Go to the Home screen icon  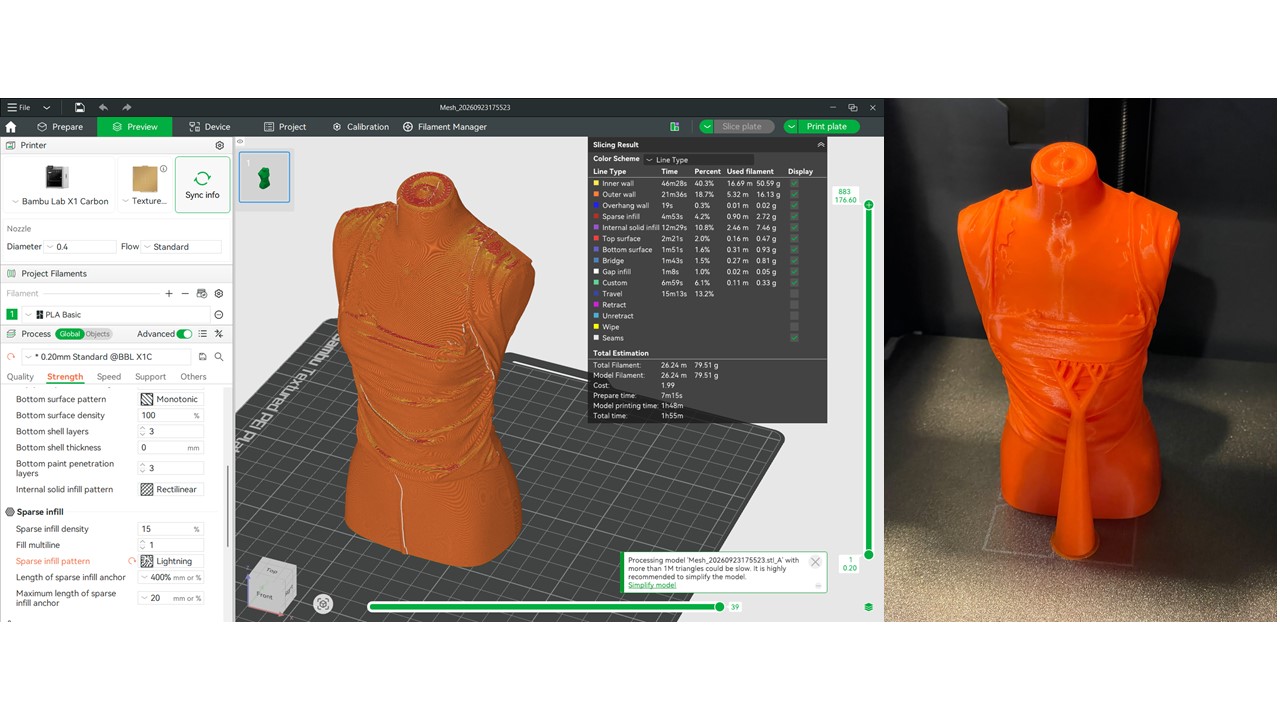(x=11, y=127)
